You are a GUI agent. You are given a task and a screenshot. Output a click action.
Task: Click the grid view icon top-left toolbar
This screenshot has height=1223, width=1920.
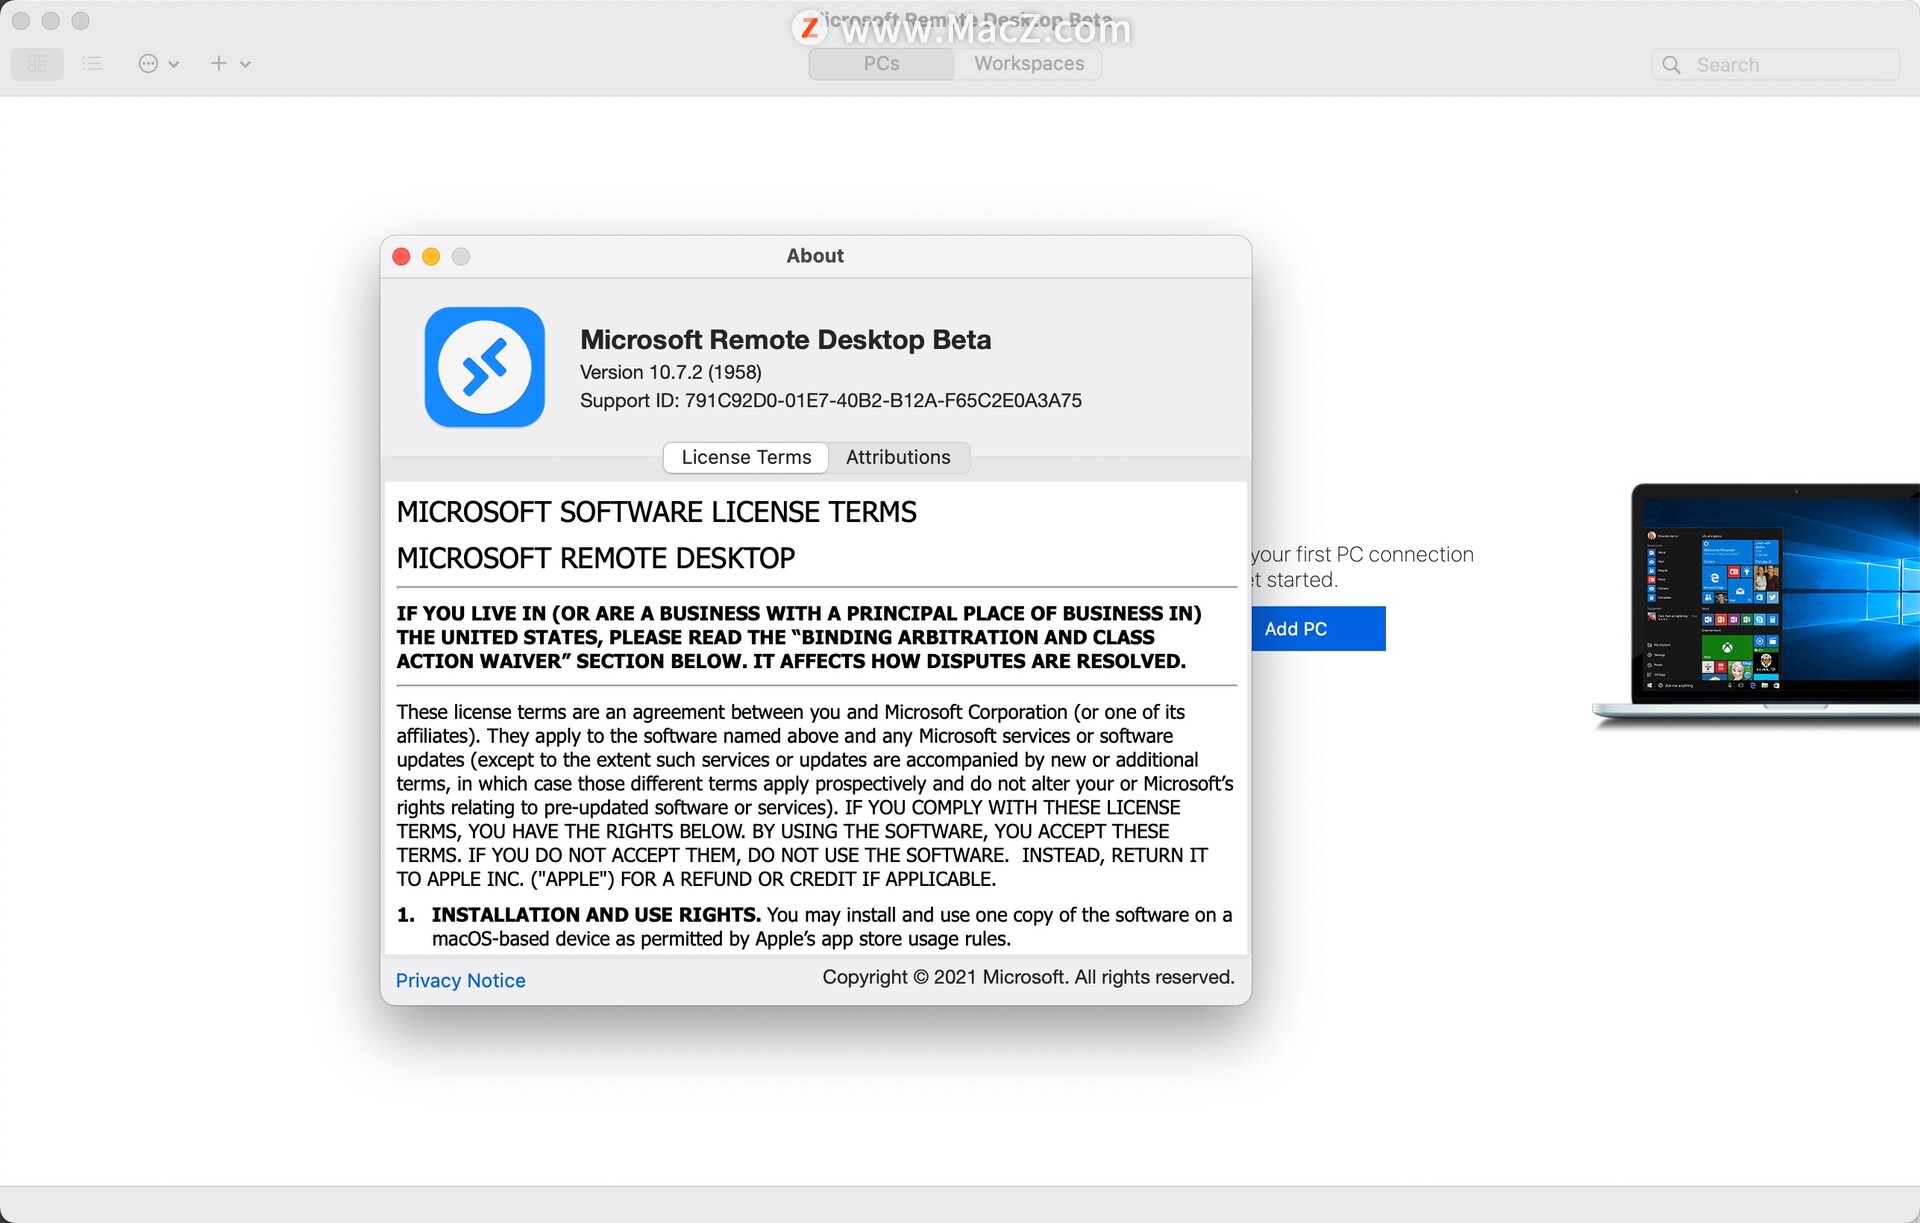click(x=36, y=63)
